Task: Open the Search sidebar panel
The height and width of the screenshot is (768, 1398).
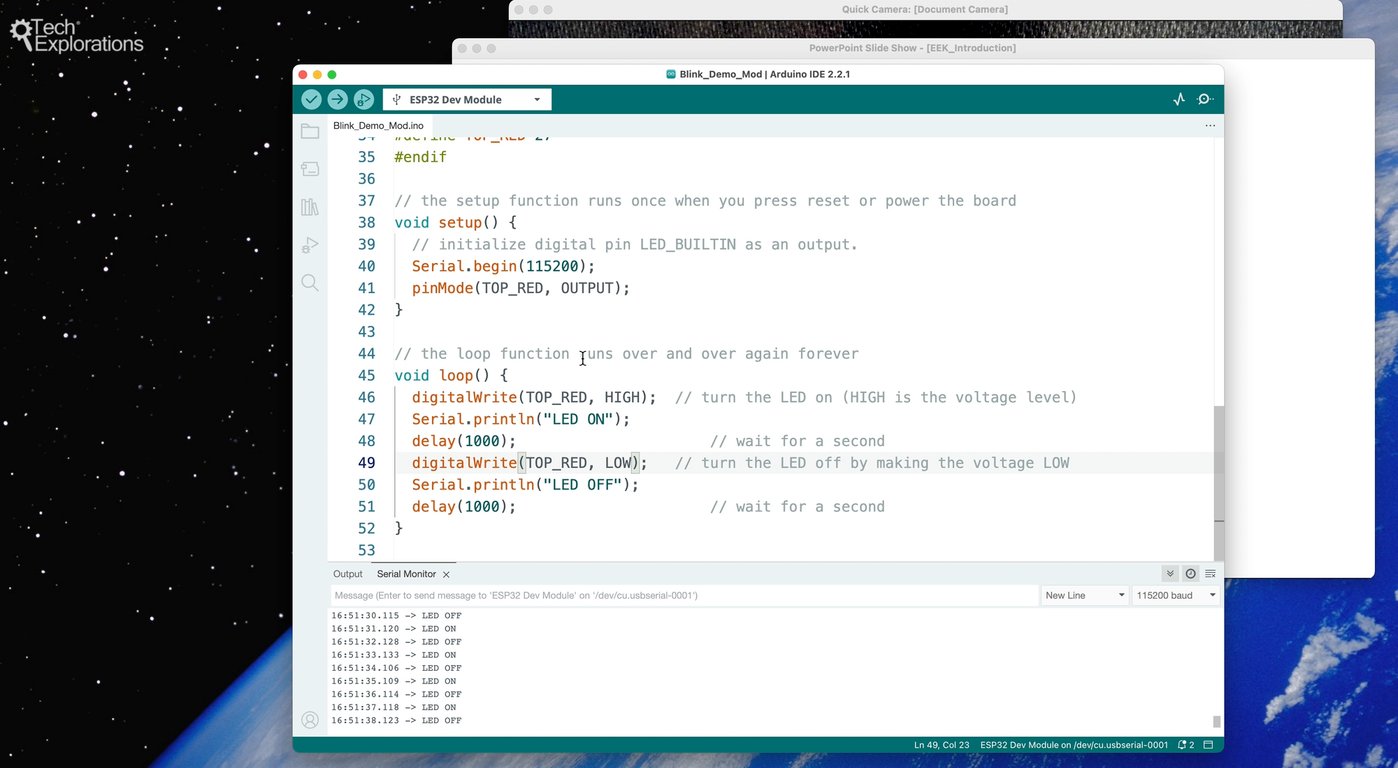Action: [x=310, y=283]
